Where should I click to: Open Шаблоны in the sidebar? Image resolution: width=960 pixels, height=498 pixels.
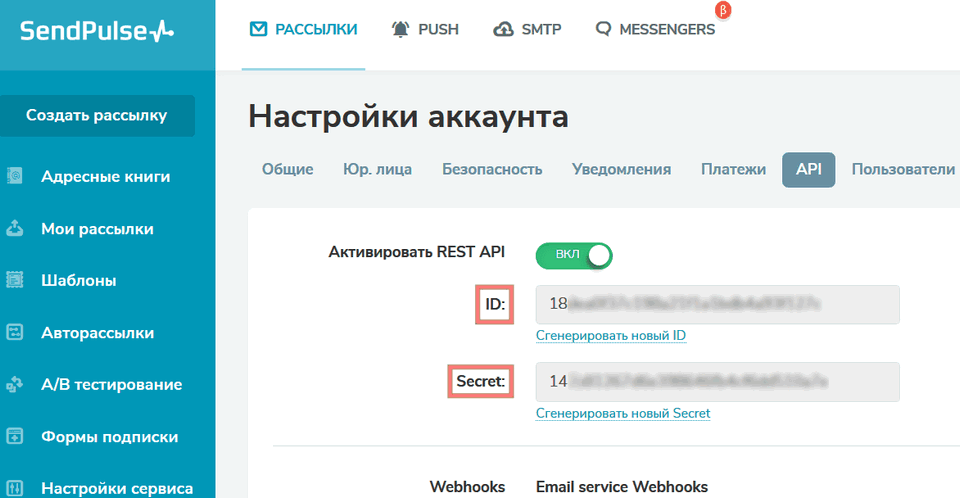[78, 280]
